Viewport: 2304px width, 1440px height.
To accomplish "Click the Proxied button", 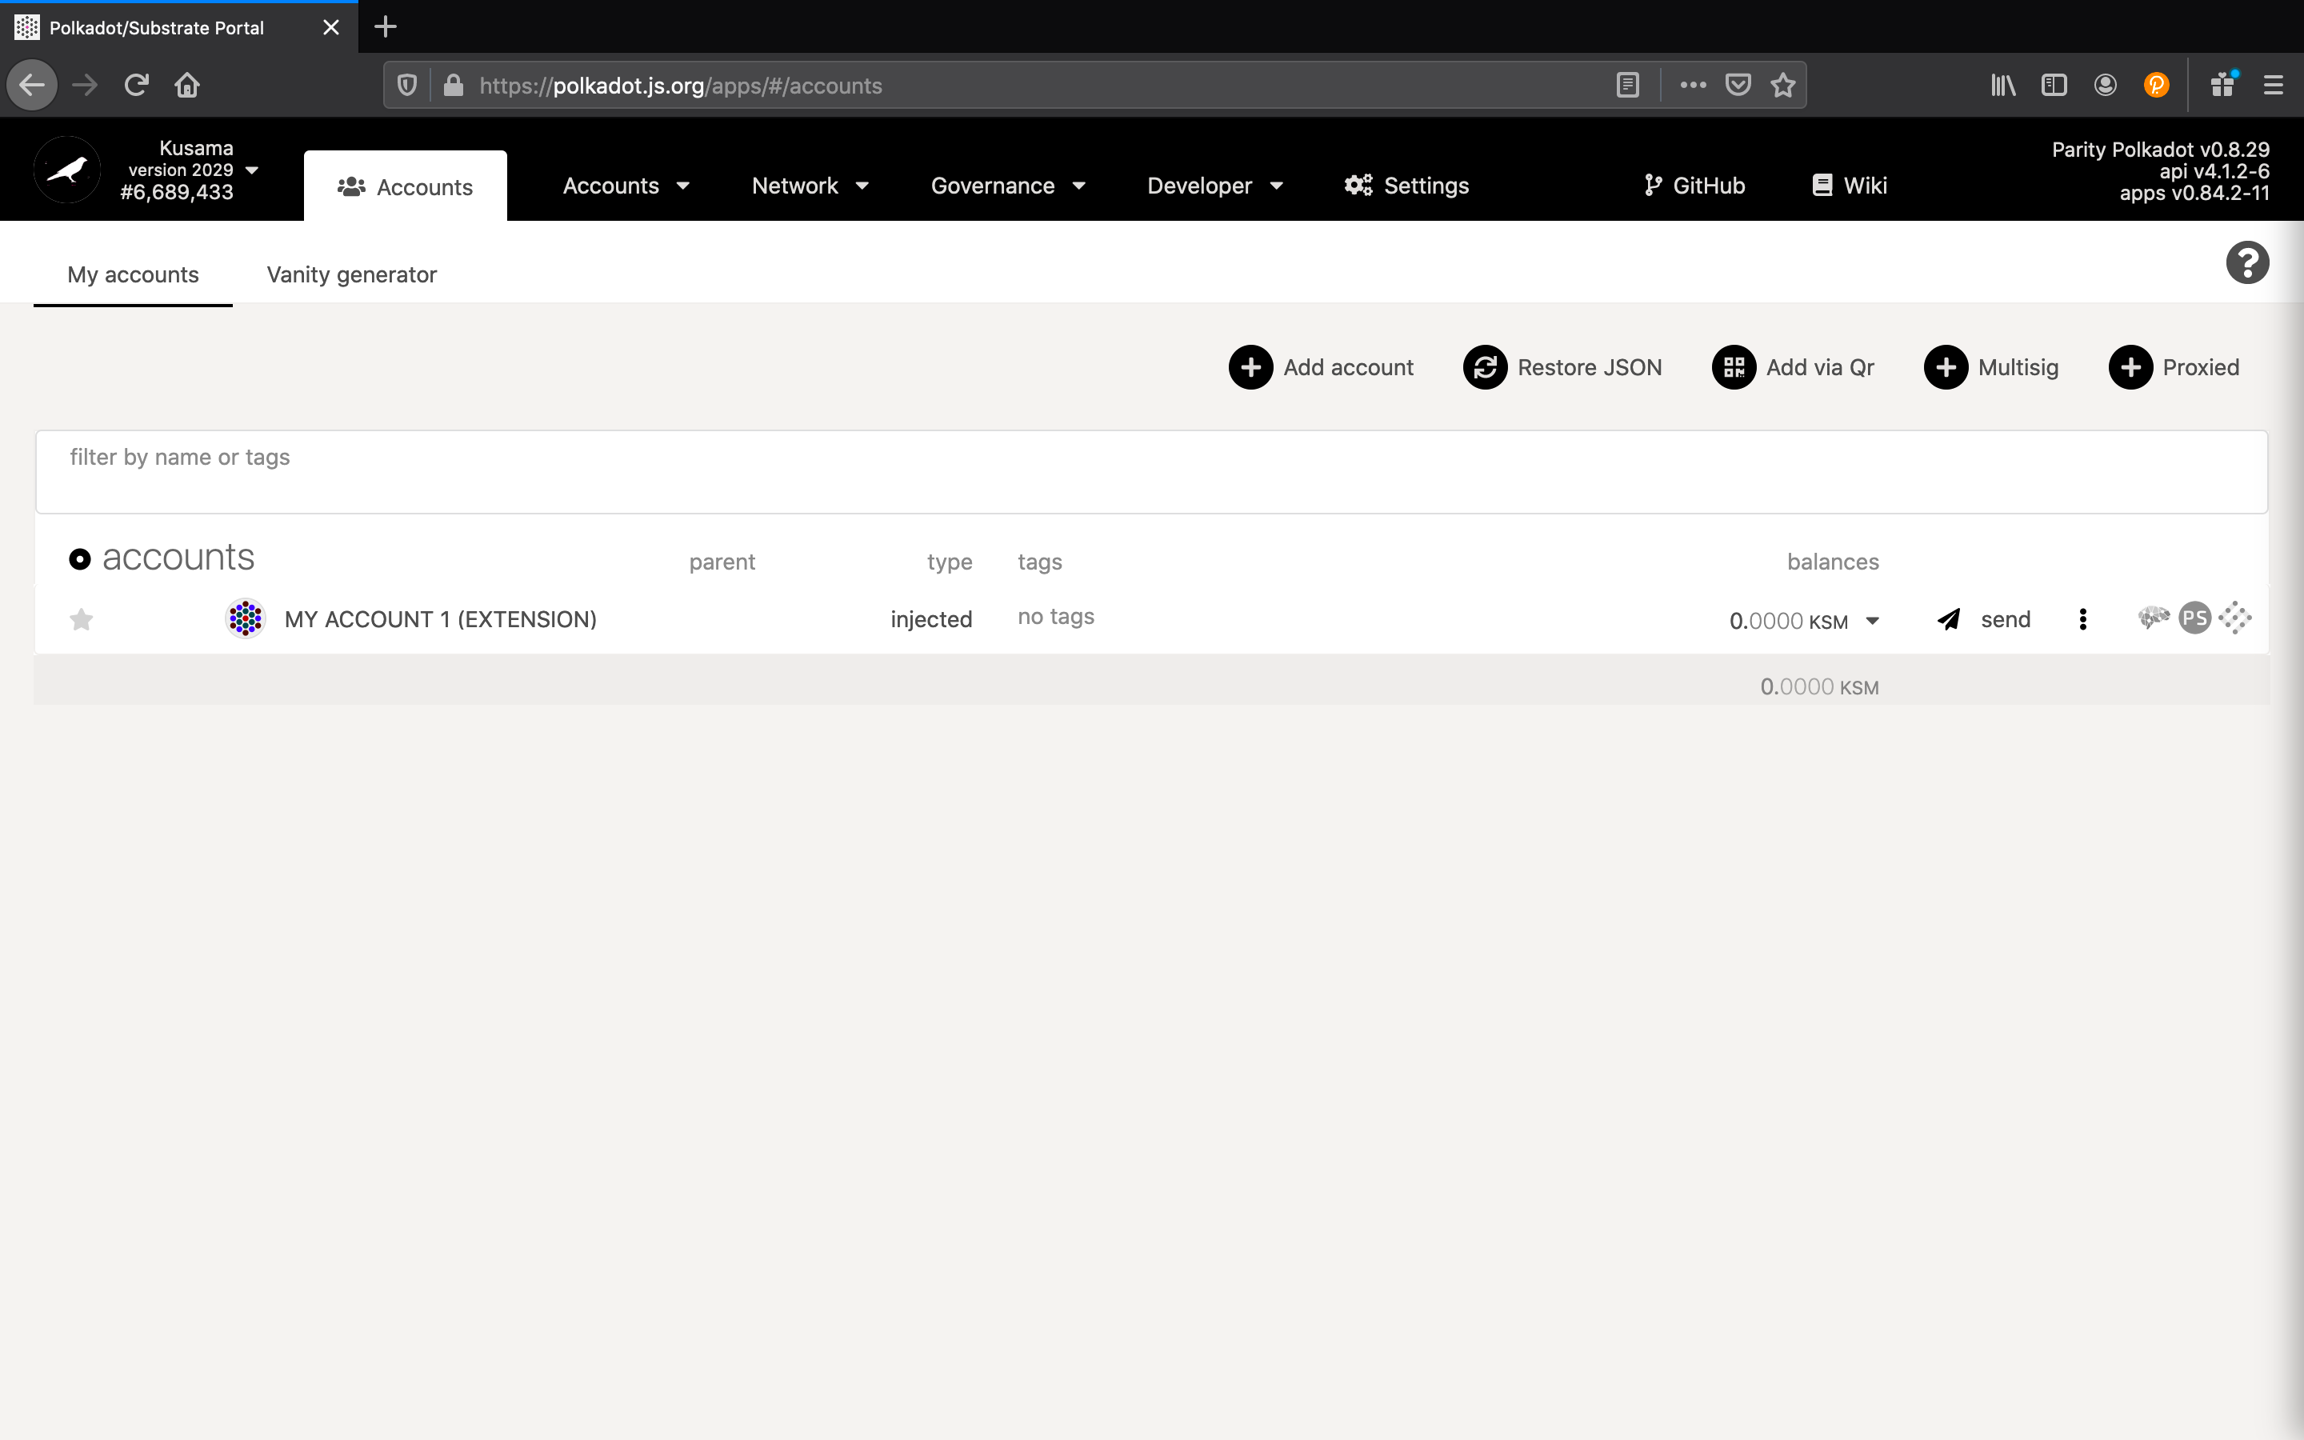I will point(2174,367).
